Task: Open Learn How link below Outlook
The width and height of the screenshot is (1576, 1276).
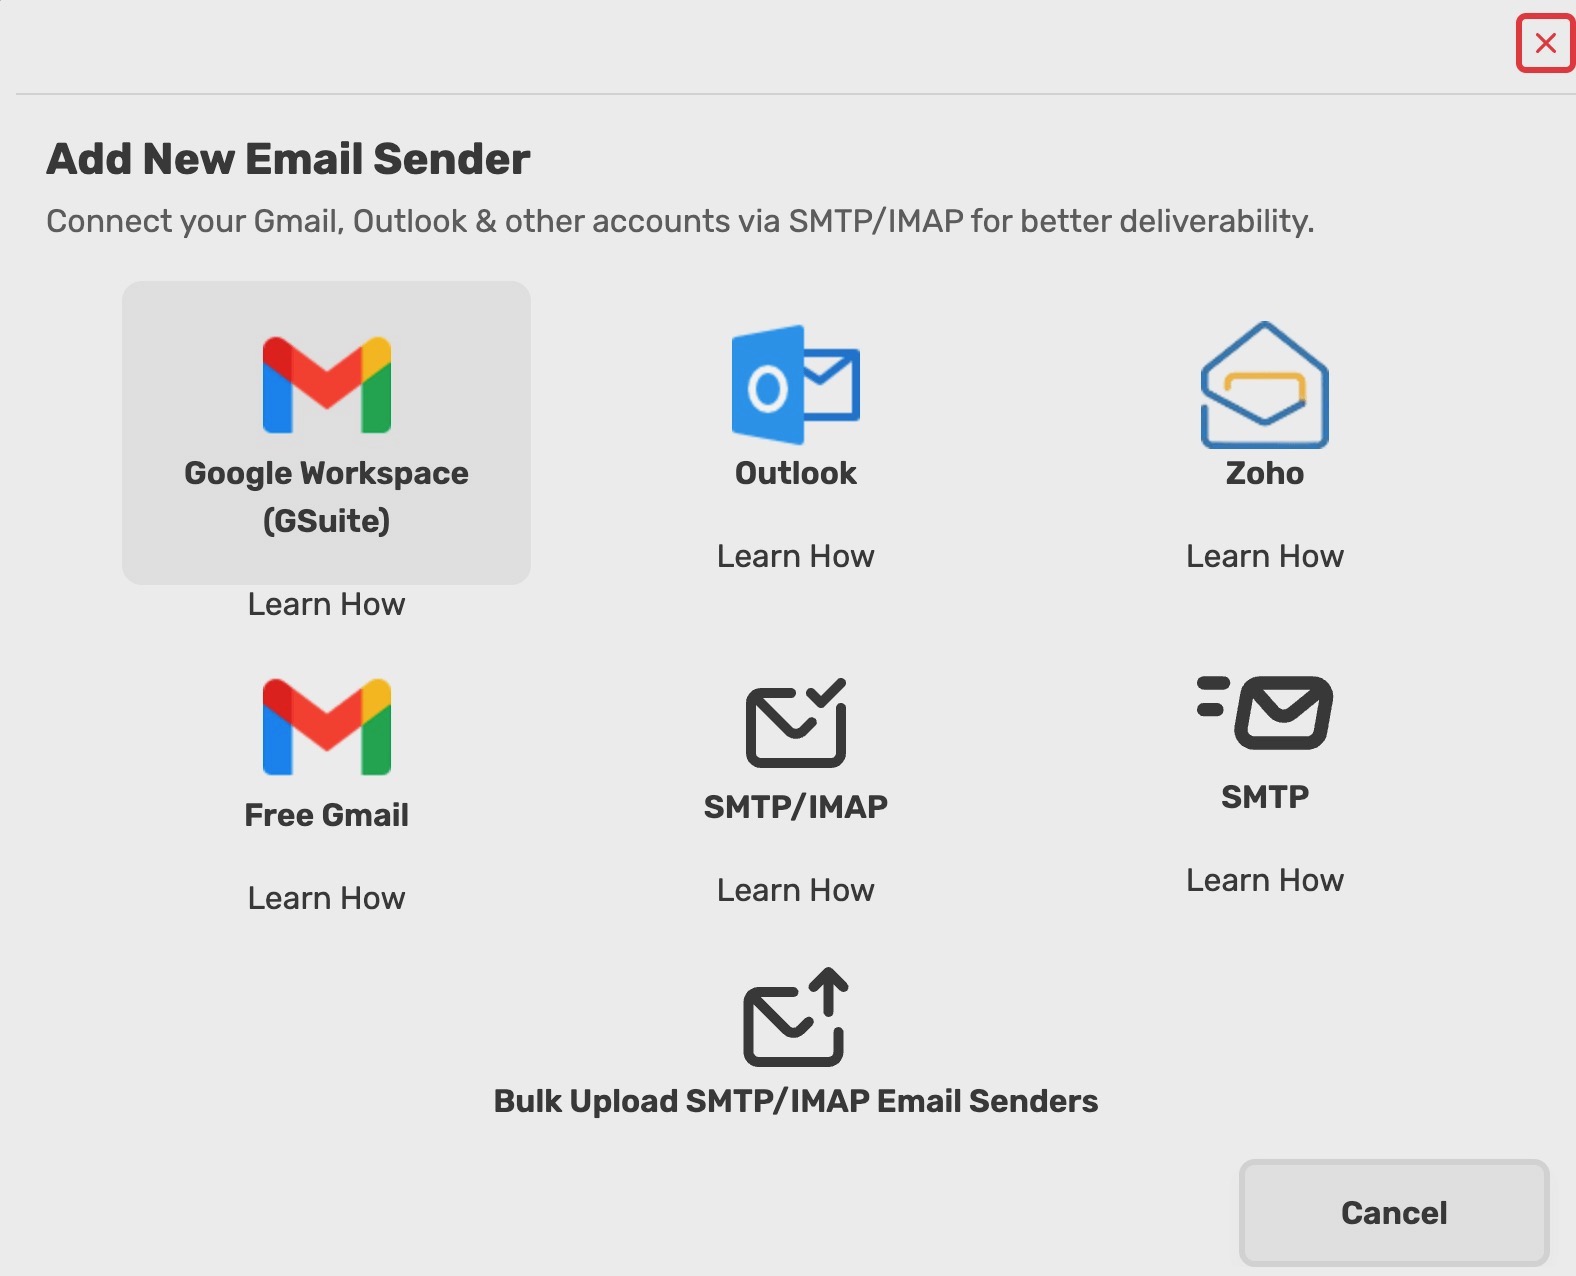Action: point(795,556)
